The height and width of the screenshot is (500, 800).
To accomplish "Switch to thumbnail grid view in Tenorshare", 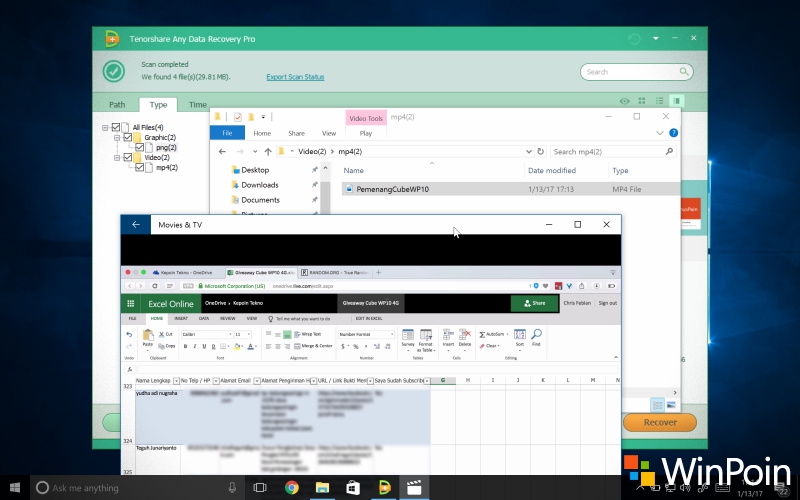I will [x=642, y=101].
